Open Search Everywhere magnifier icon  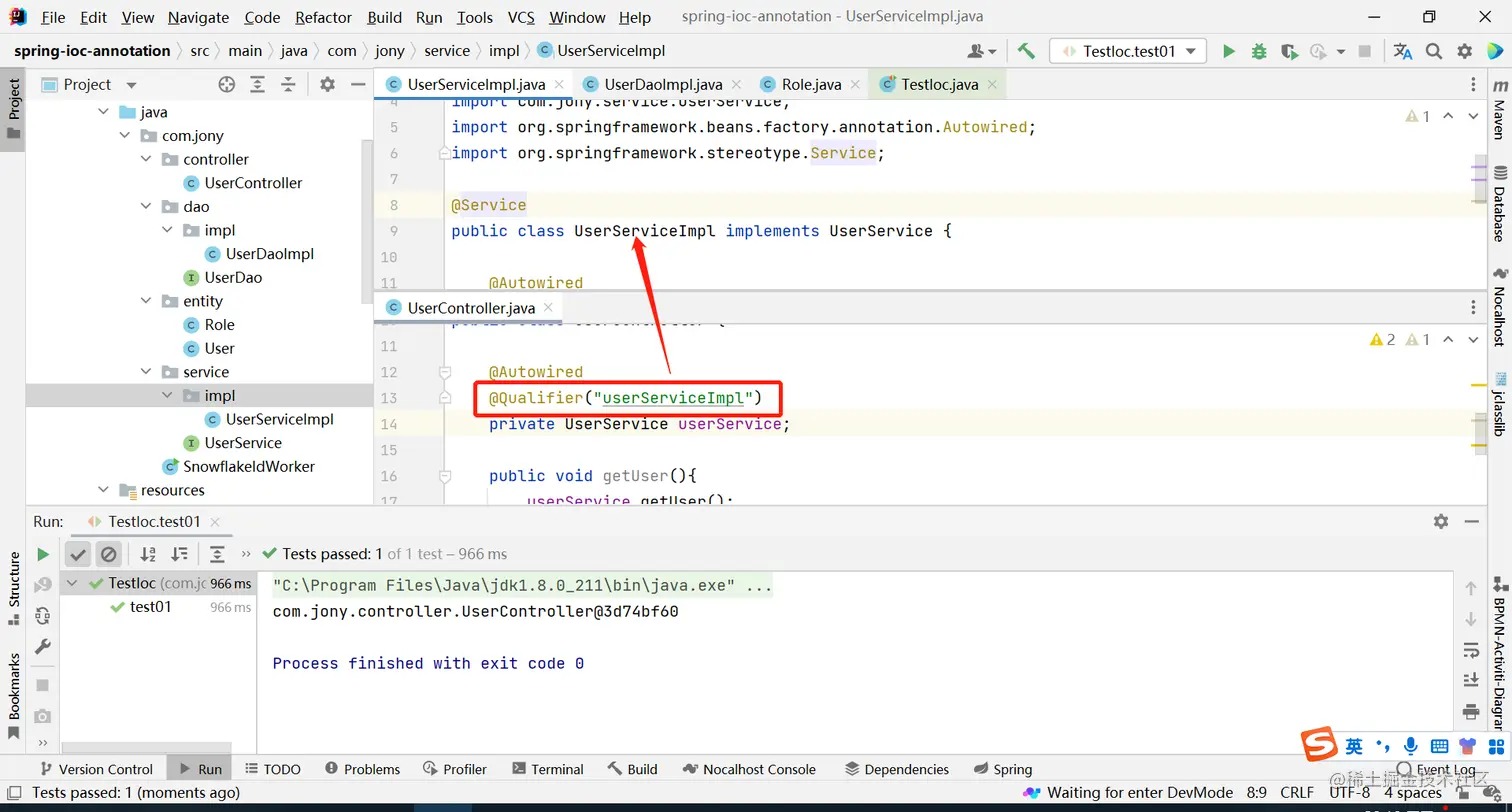click(1434, 51)
